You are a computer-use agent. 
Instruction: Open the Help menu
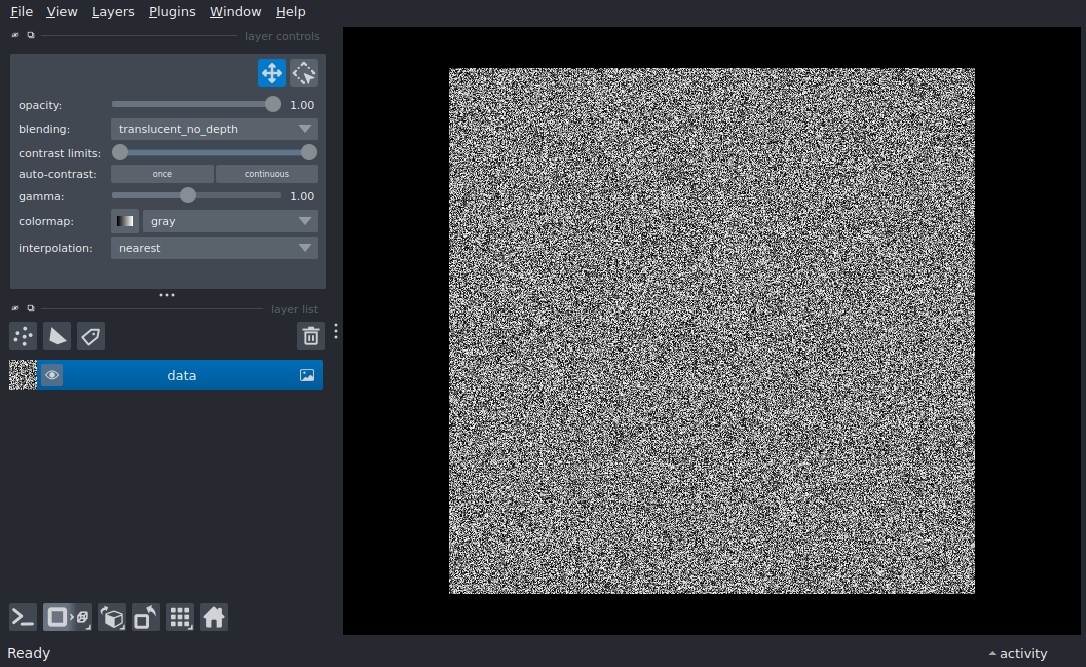click(x=290, y=12)
